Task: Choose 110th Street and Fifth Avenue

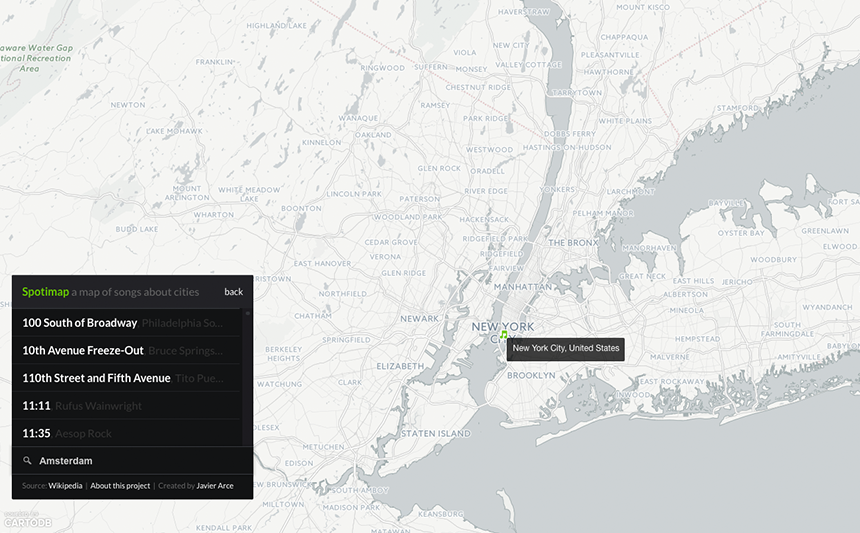Action: [96, 378]
